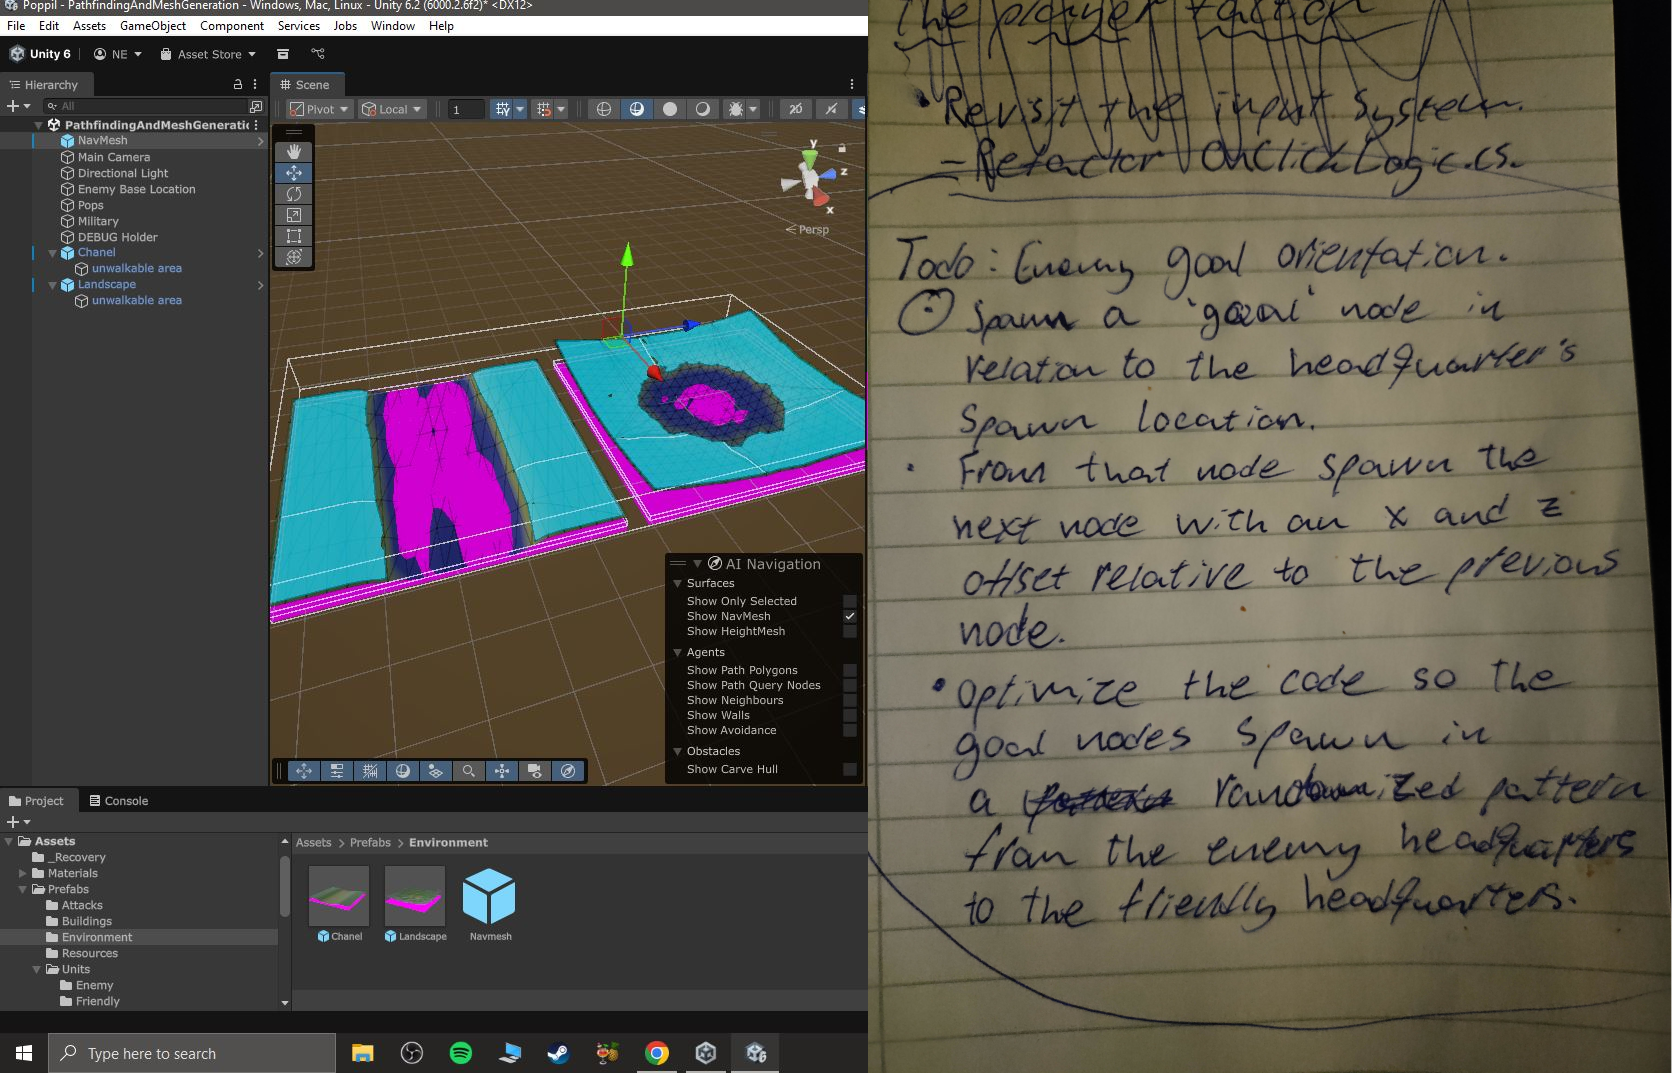This screenshot has height=1073, width=1672.
Task: Collapse the Obstacles section
Action: [x=677, y=751]
